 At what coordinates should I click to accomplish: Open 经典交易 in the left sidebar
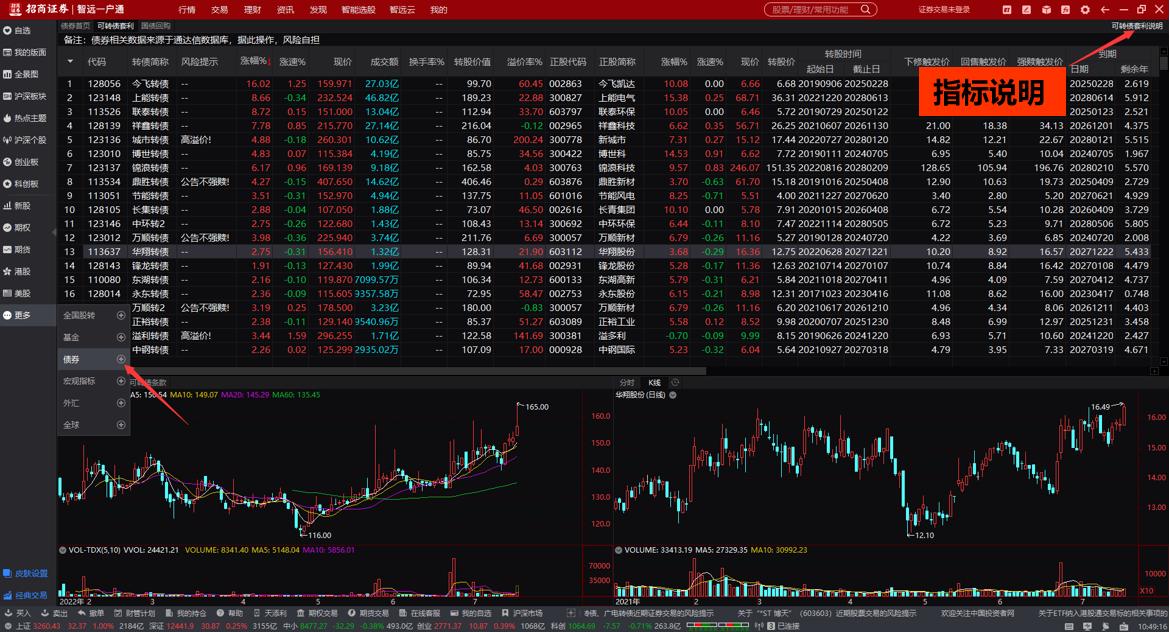pyautogui.click(x=26, y=595)
